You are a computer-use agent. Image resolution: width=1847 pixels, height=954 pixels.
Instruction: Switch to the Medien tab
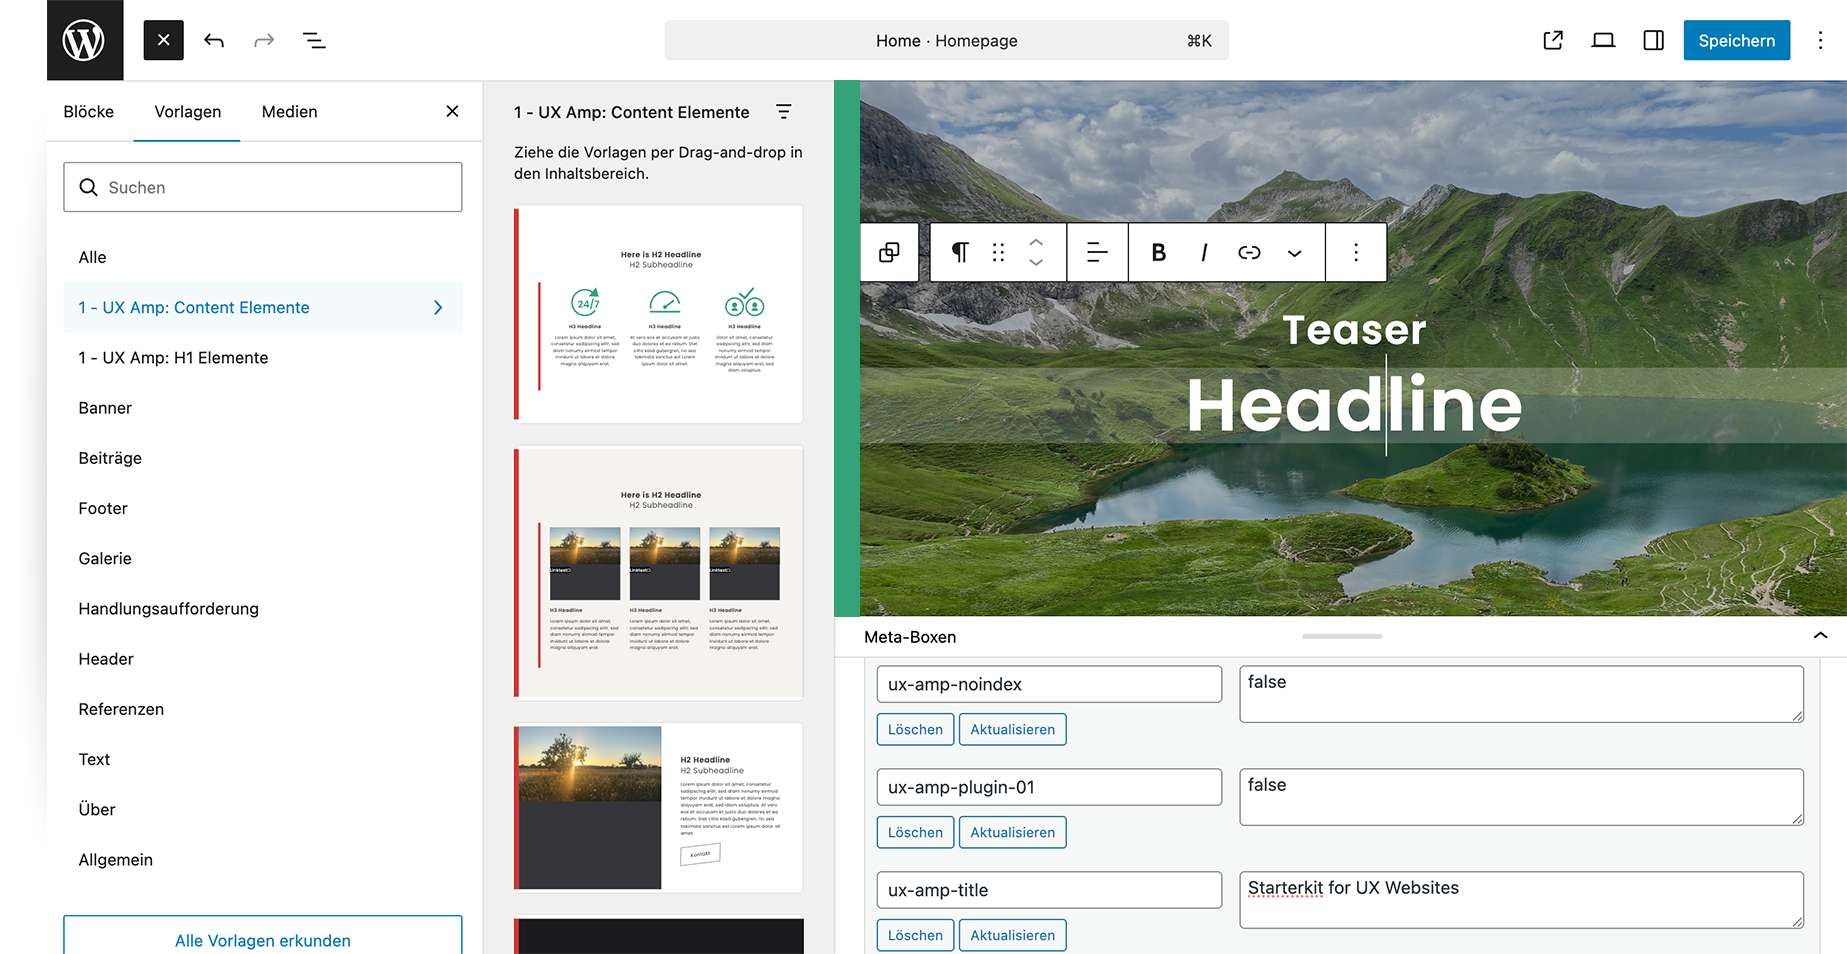288,111
